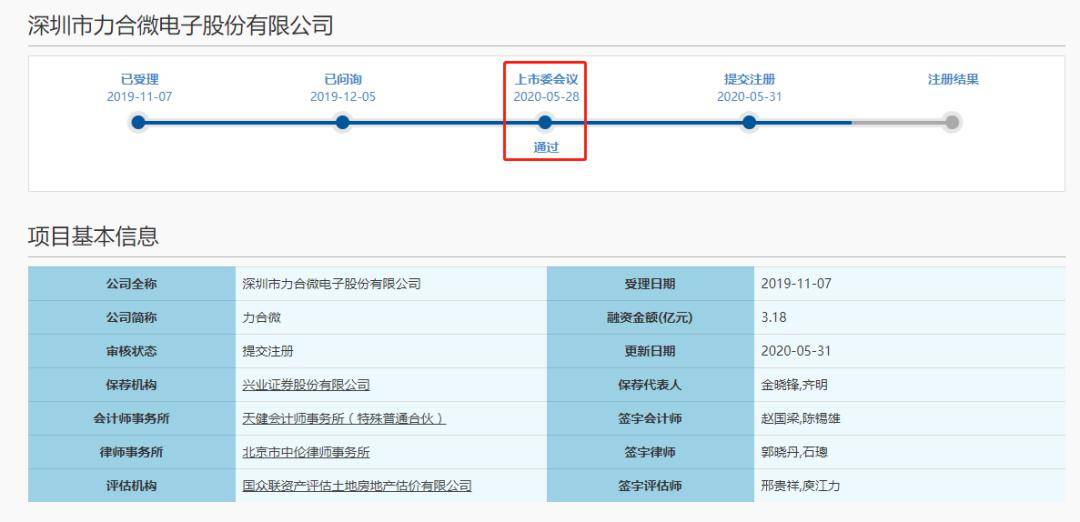Select the 已问询 stage label
This screenshot has width=1080, height=522.
(x=343, y=79)
